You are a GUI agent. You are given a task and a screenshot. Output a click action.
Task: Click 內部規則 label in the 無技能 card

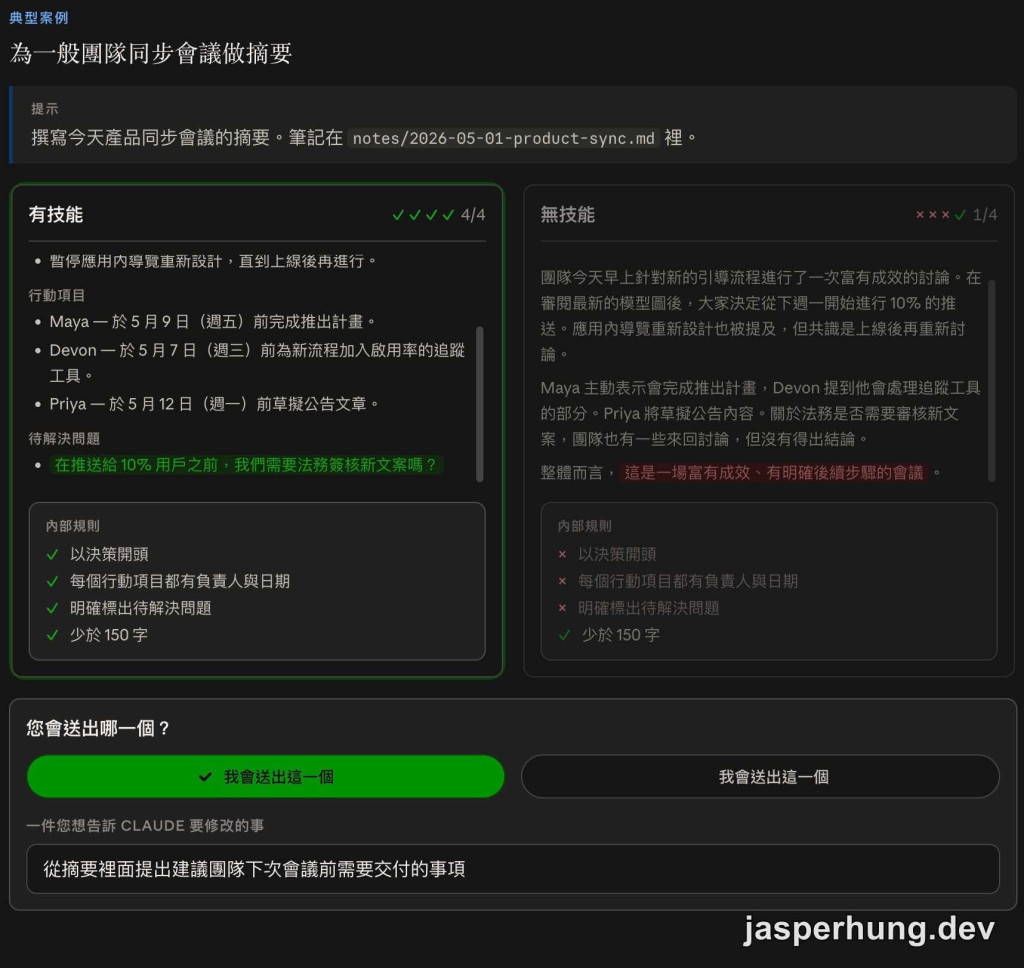click(584, 526)
